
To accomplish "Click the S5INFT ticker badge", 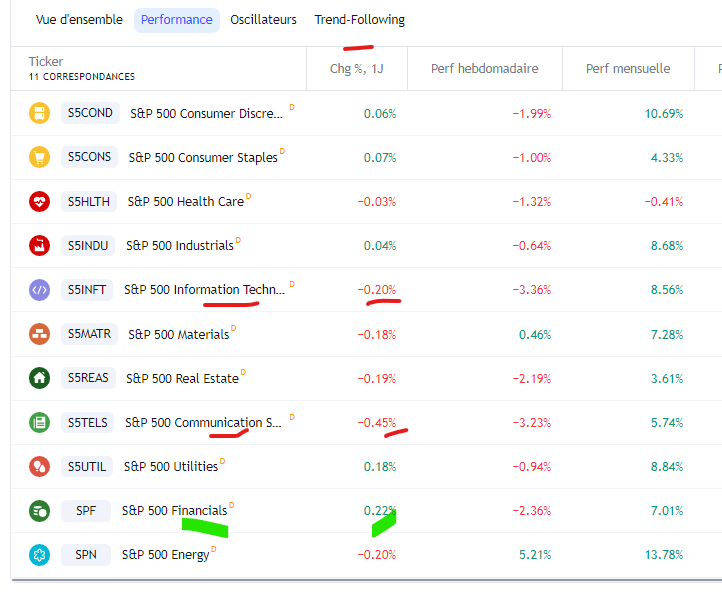I will (87, 290).
